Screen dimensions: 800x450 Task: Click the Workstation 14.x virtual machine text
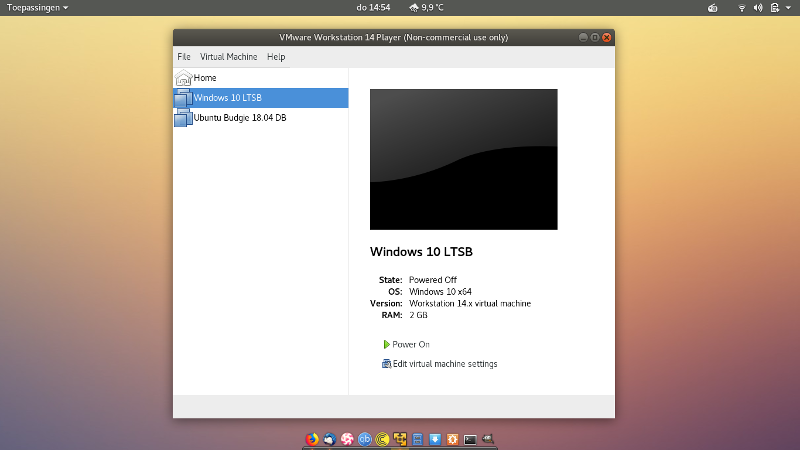point(469,303)
